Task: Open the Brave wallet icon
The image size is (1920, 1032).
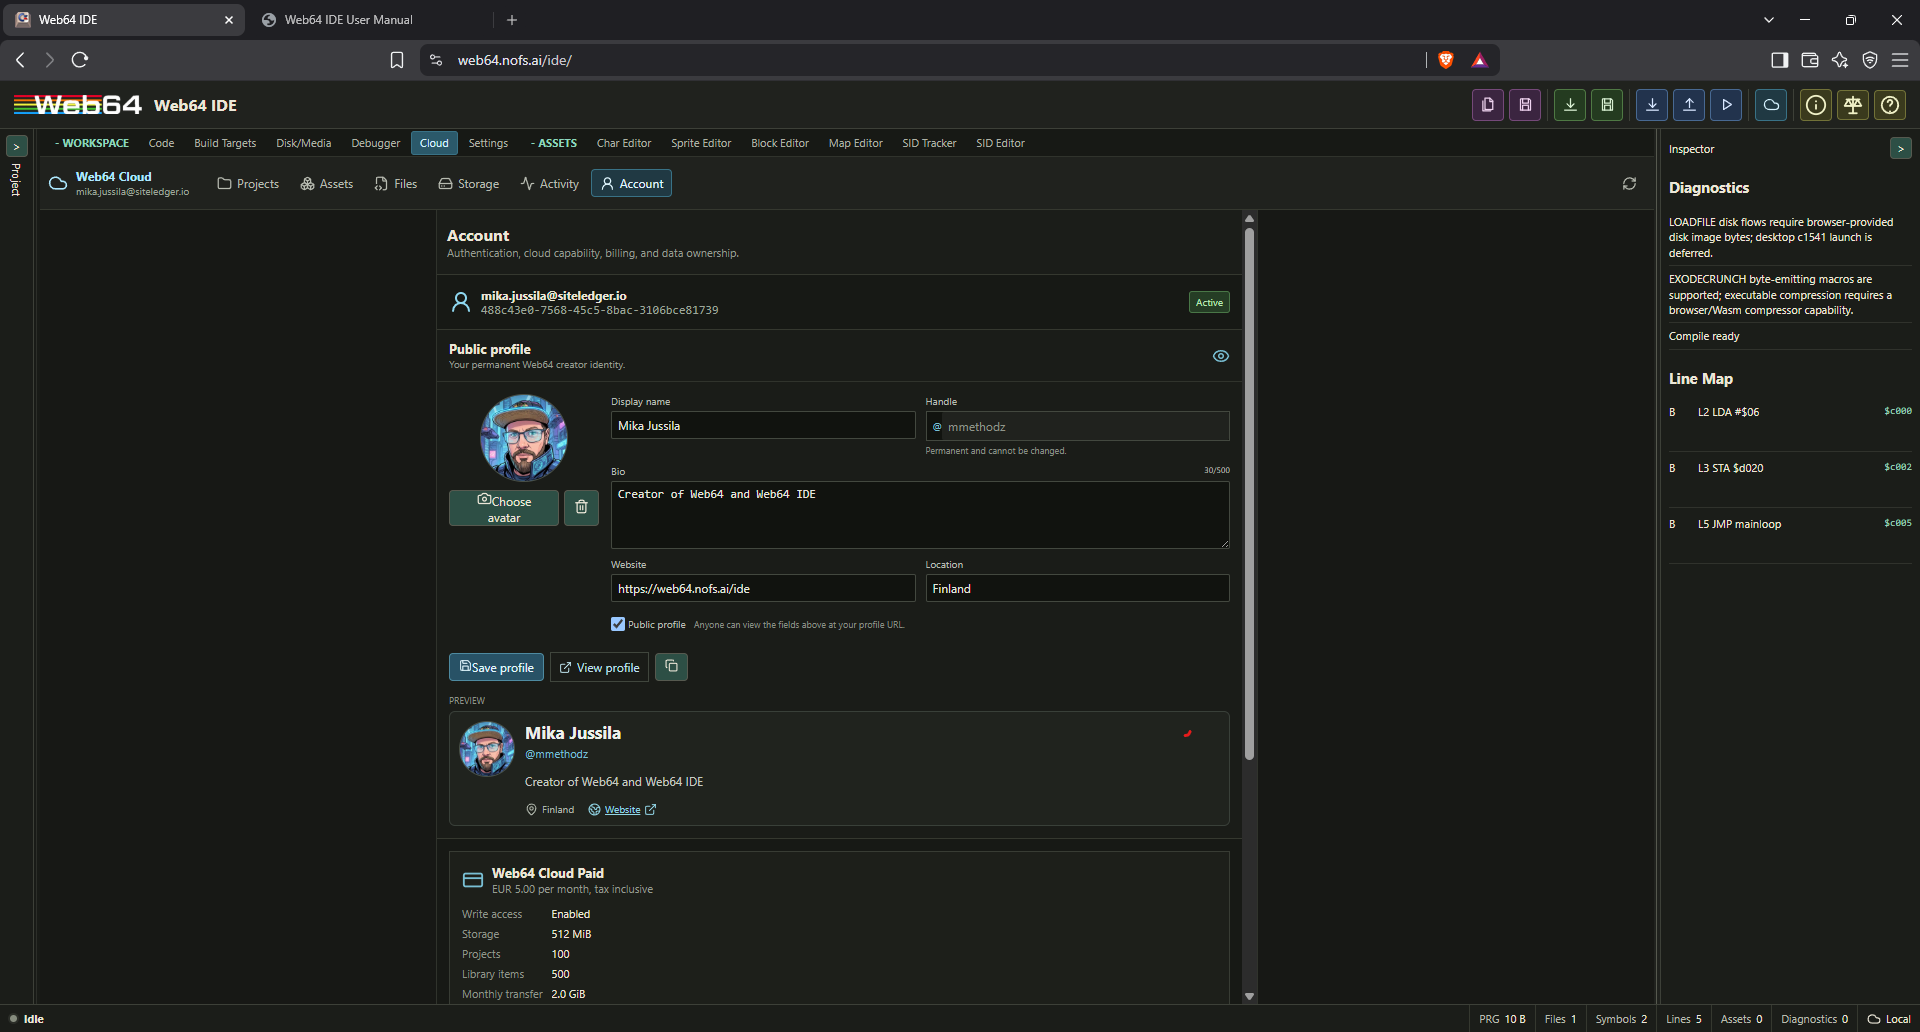Action: [x=1809, y=60]
